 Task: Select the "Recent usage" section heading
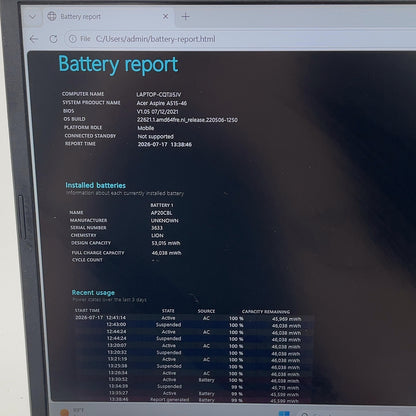[x=93, y=293]
